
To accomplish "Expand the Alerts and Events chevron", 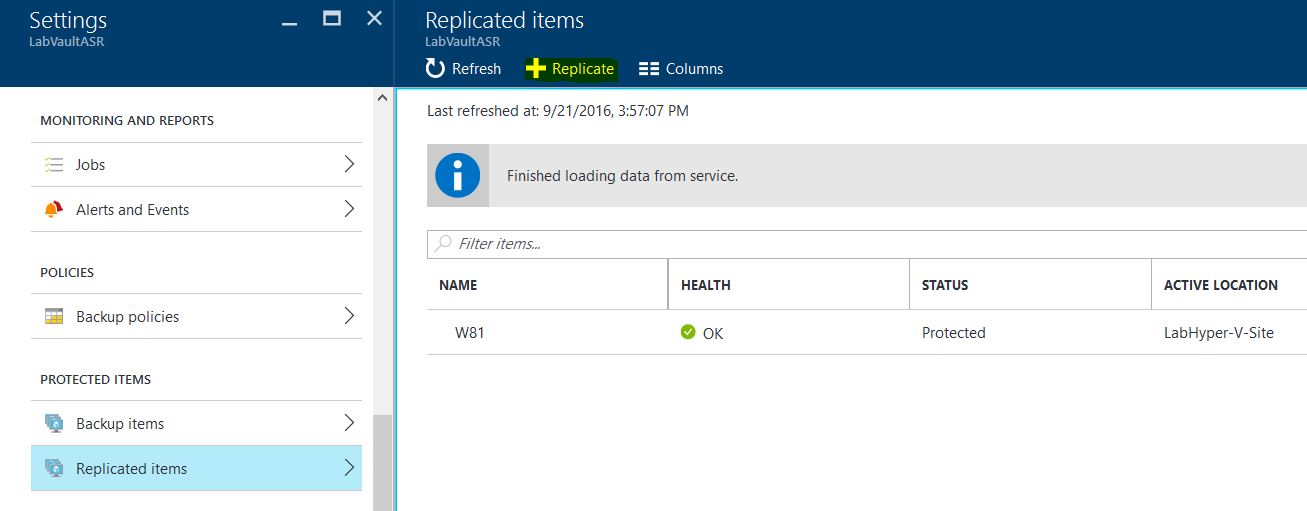I will click(x=349, y=210).
